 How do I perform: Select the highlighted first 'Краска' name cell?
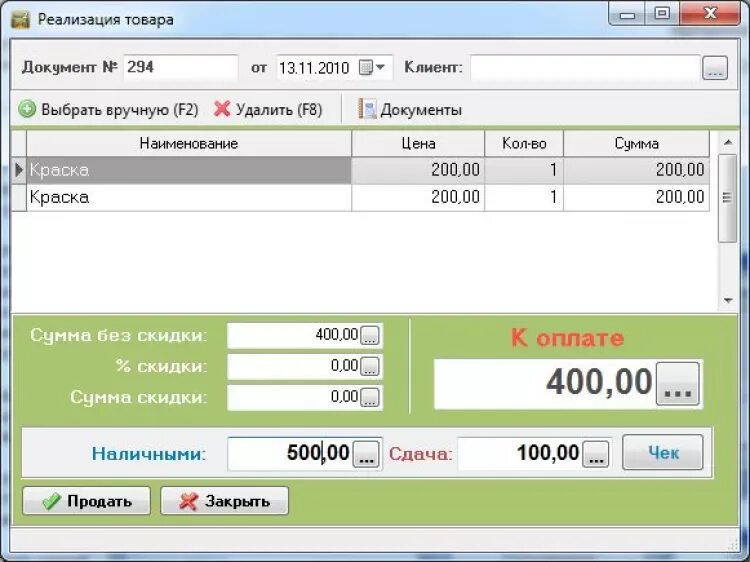(189, 170)
